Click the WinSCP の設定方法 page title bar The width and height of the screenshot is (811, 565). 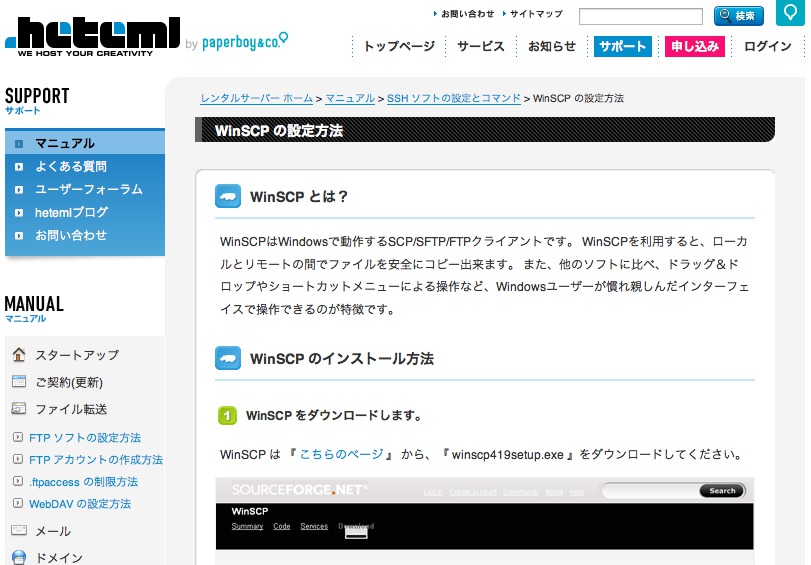click(x=485, y=130)
